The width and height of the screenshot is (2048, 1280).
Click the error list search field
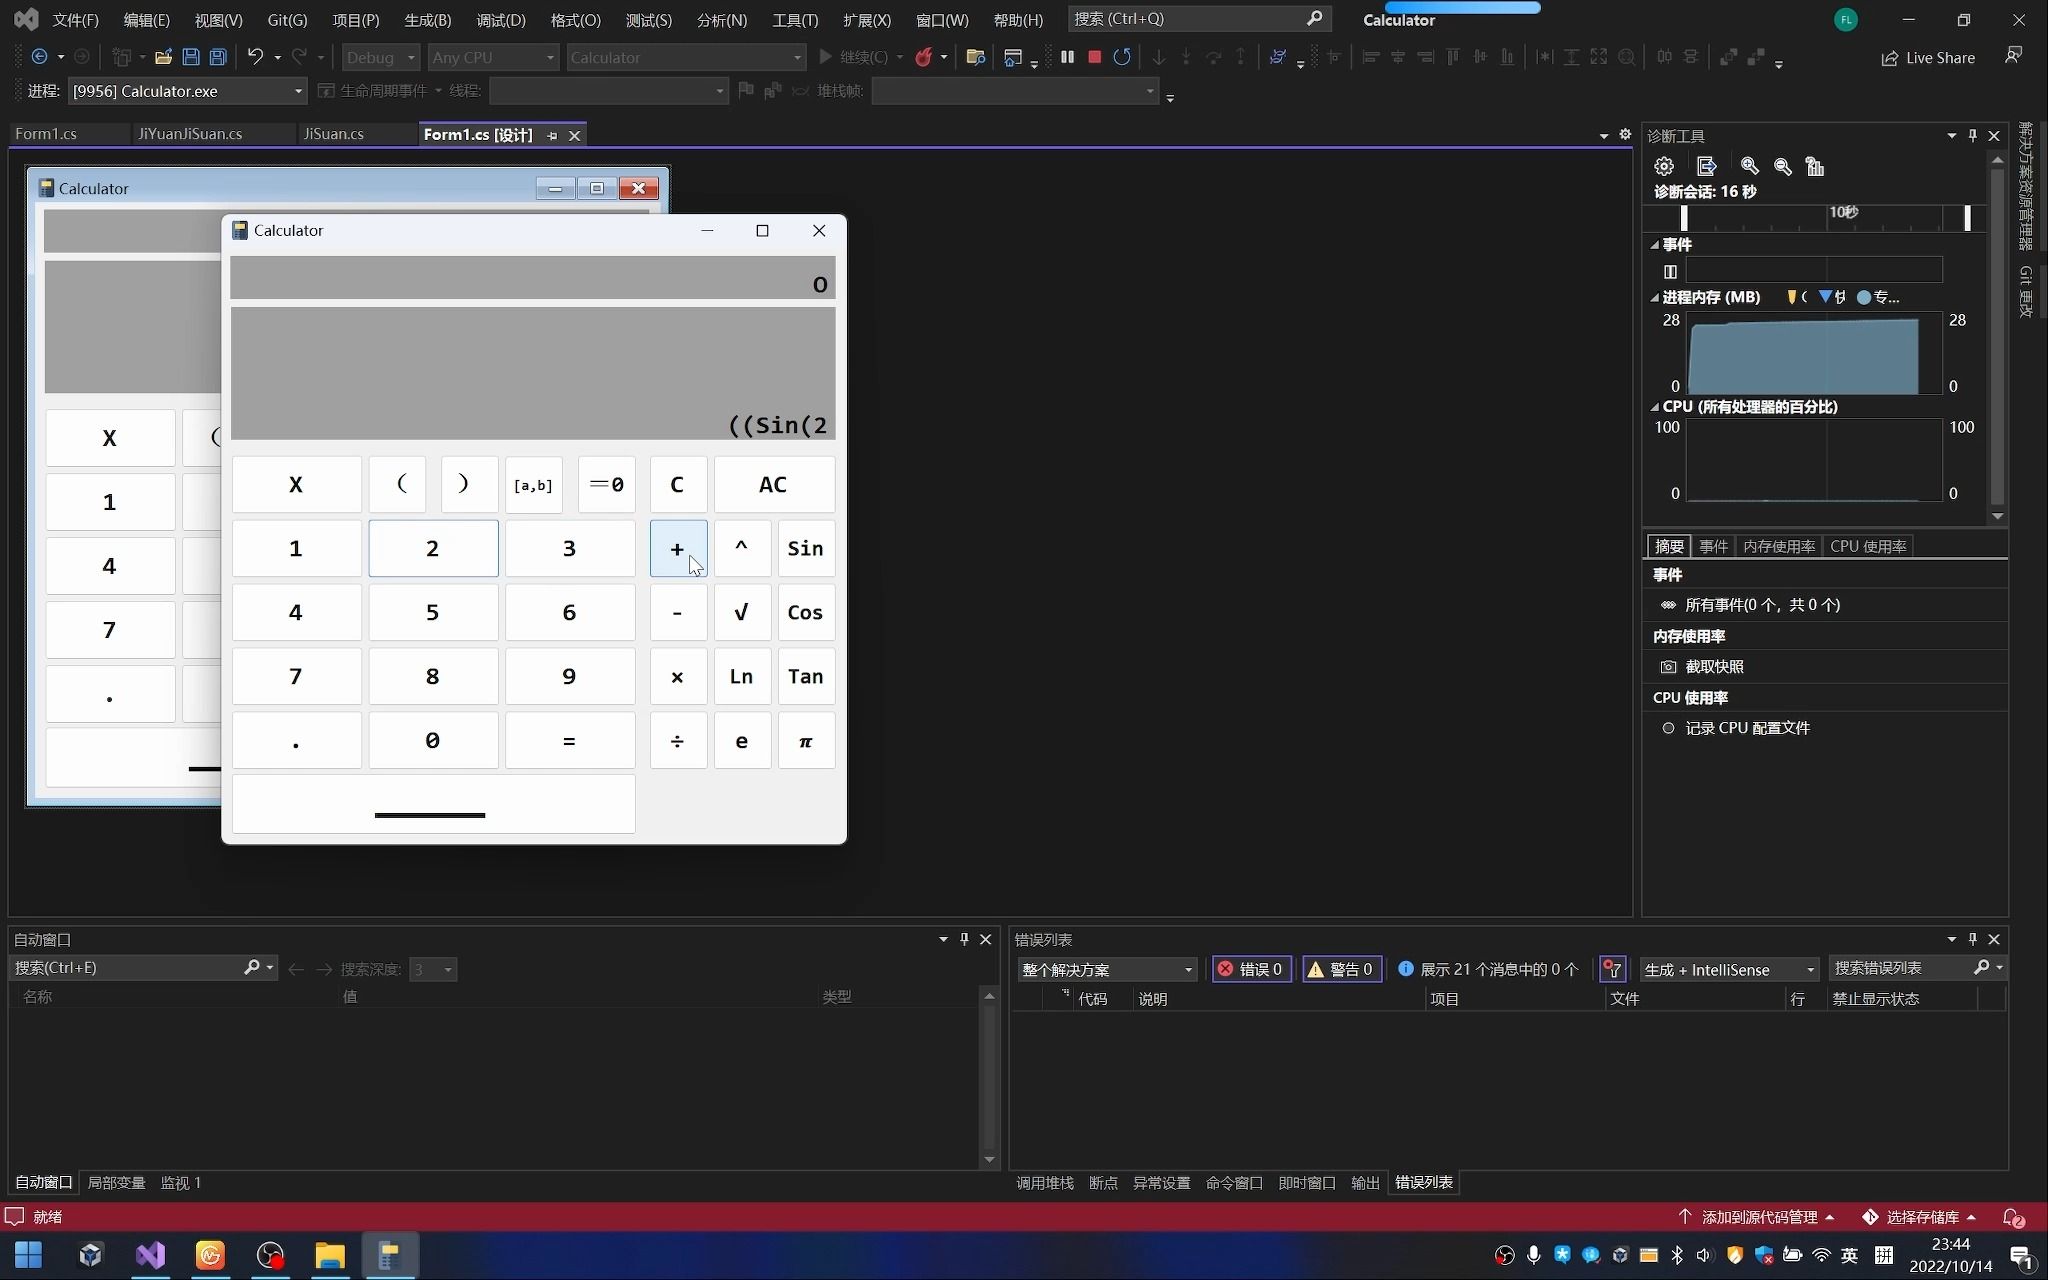(x=1900, y=968)
